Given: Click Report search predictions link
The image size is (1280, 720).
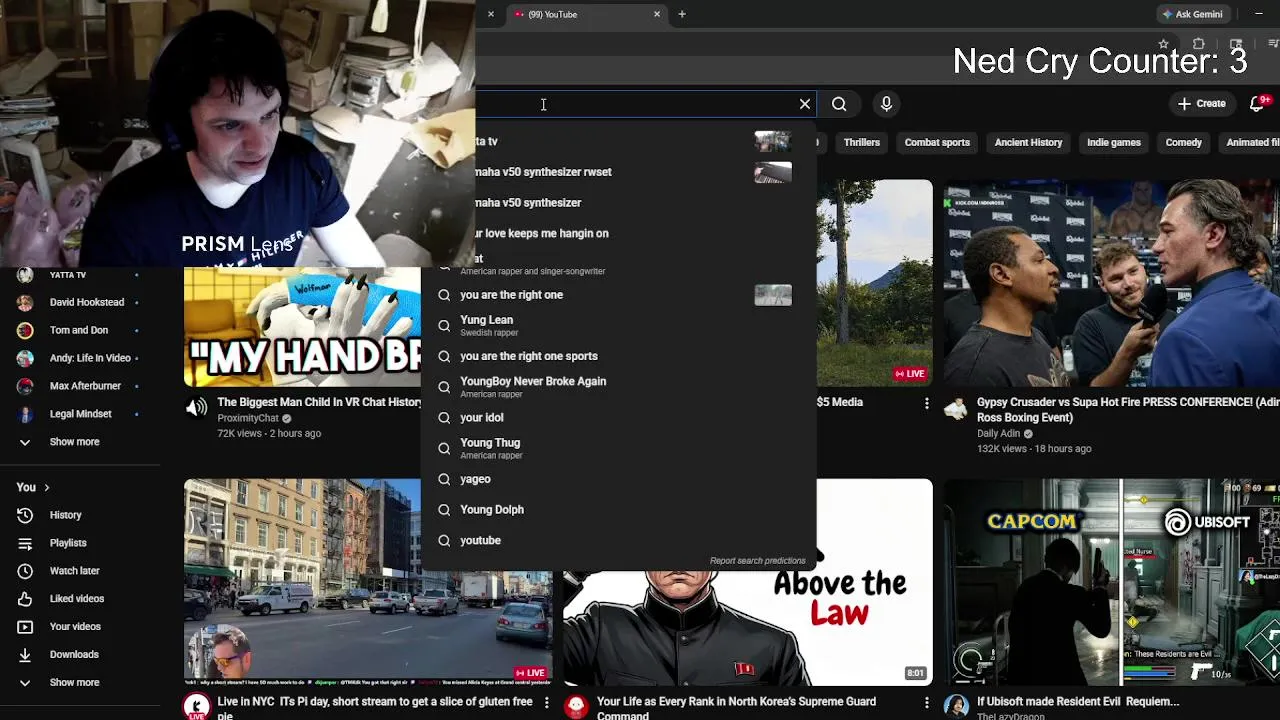Looking at the screenshot, I should point(757,561).
